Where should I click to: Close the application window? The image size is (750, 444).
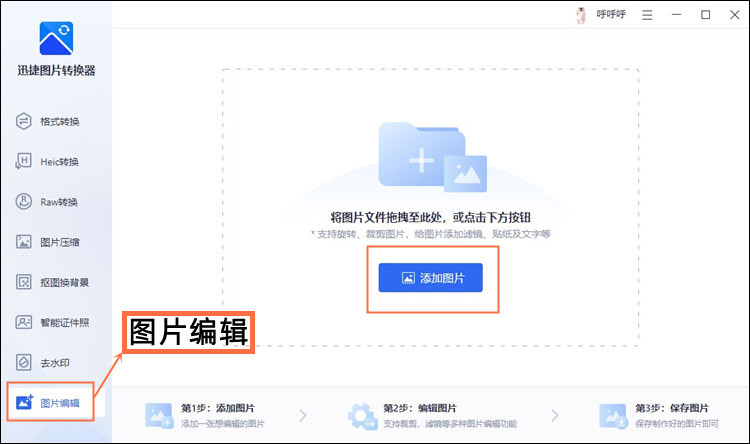click(735, 15)
